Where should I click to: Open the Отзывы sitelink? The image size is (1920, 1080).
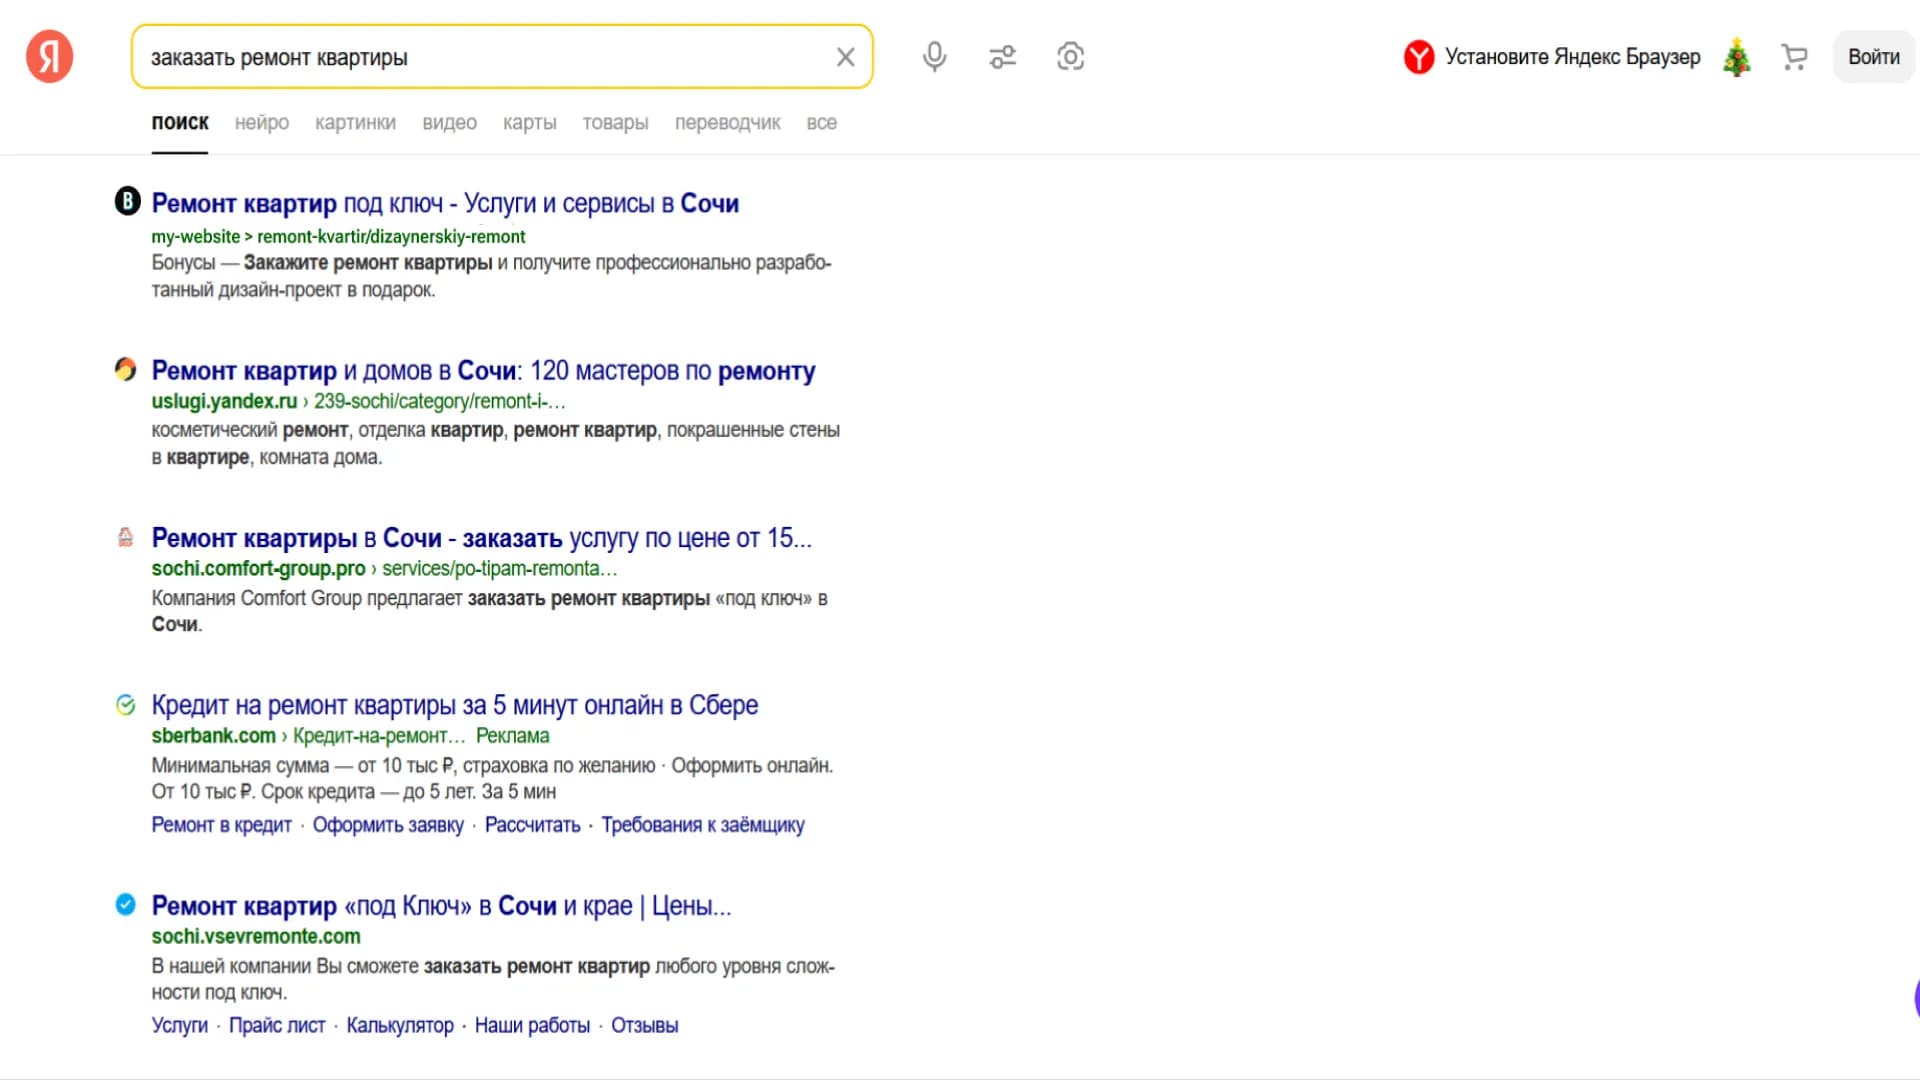(644, 1026)
